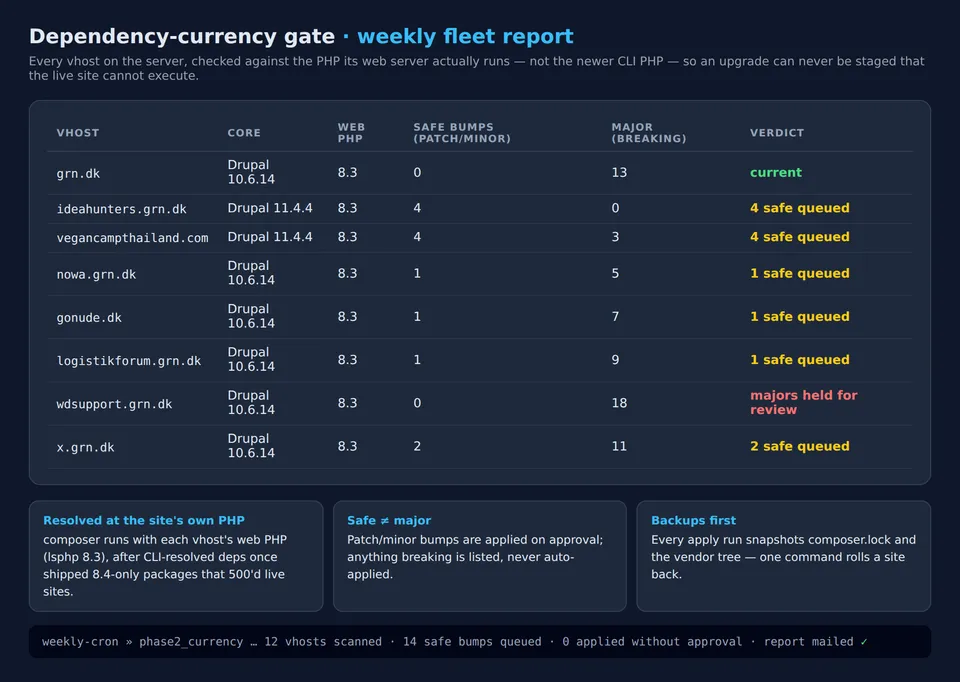Click safe bumps value 0 for wdsupport.grn.dk

(x=417, y=403)
